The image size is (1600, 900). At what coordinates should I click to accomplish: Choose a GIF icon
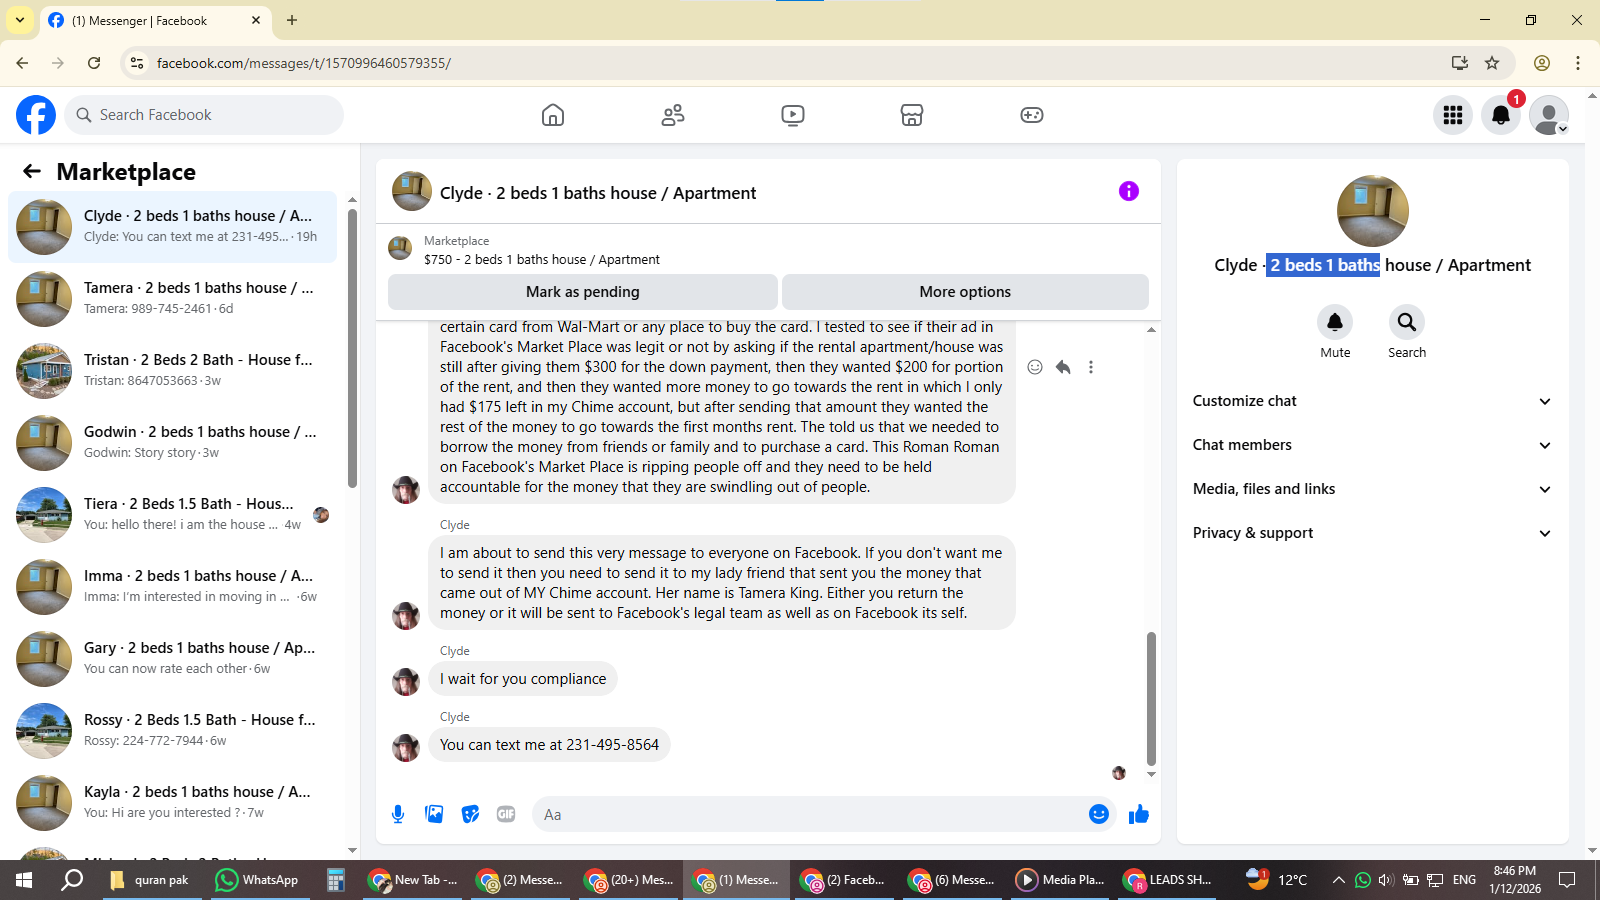click(506, 814)
